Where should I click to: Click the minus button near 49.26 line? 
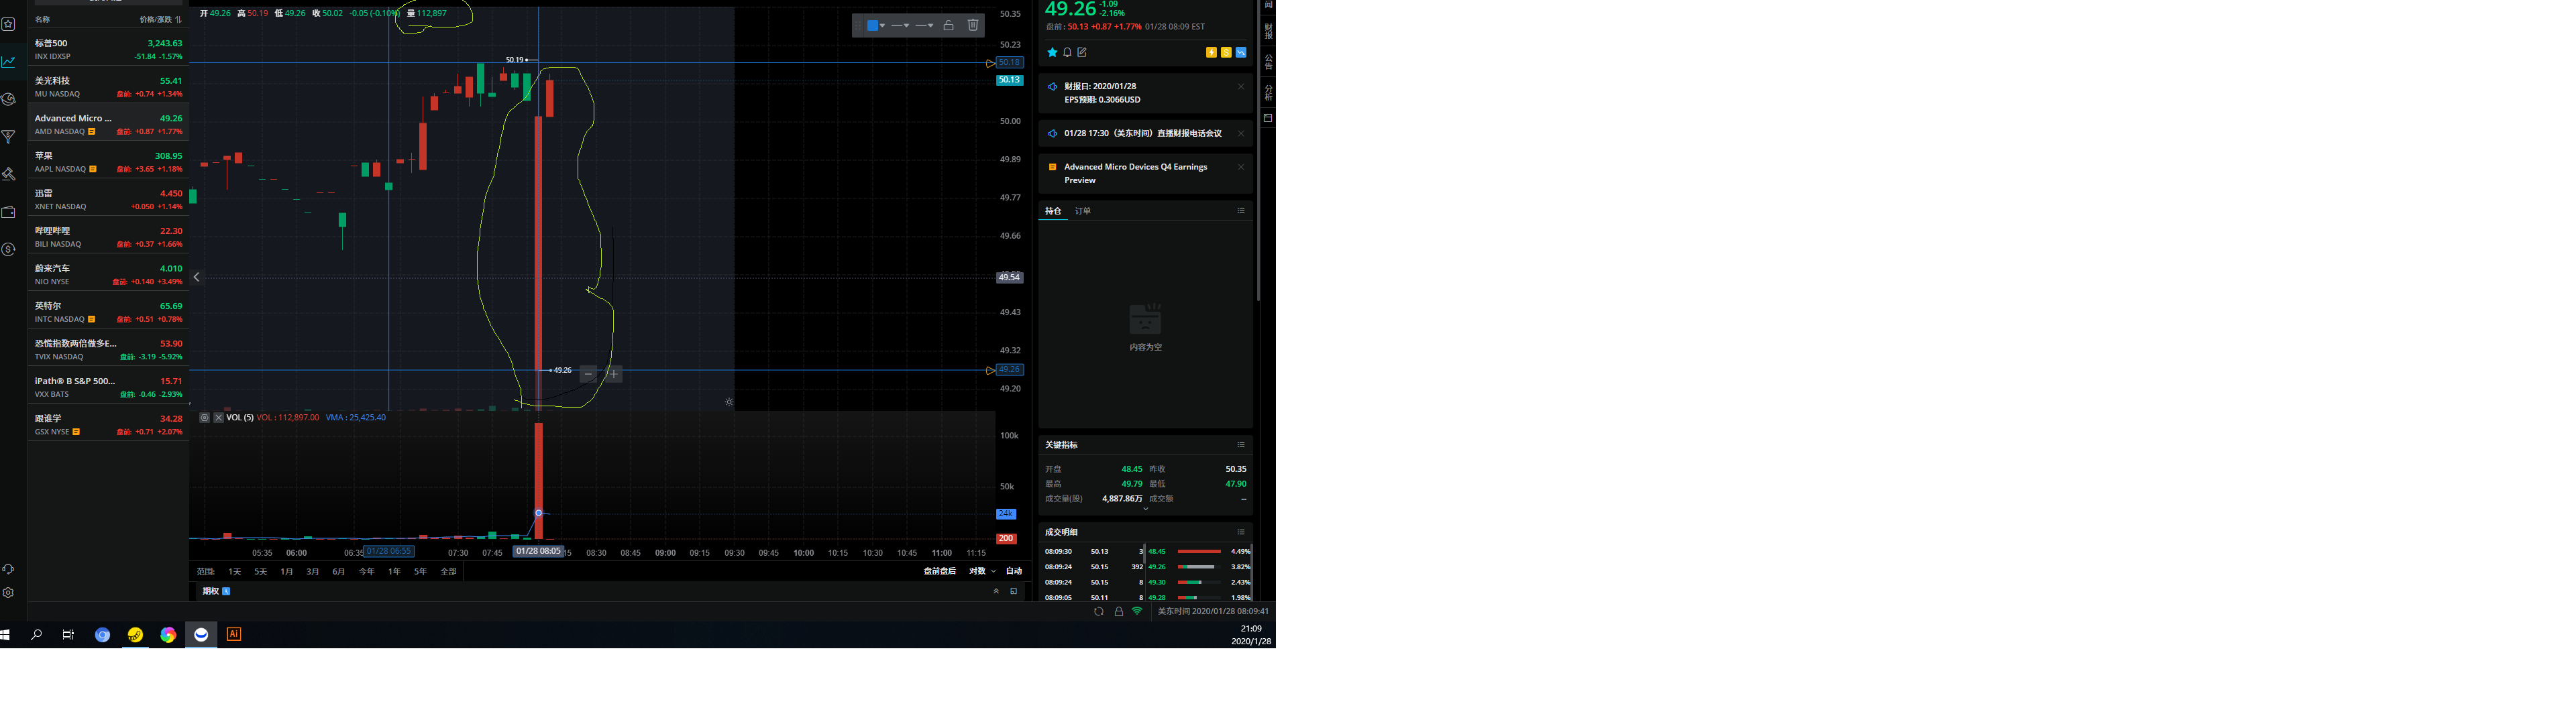pyautogui.click(x=589, y=374)
